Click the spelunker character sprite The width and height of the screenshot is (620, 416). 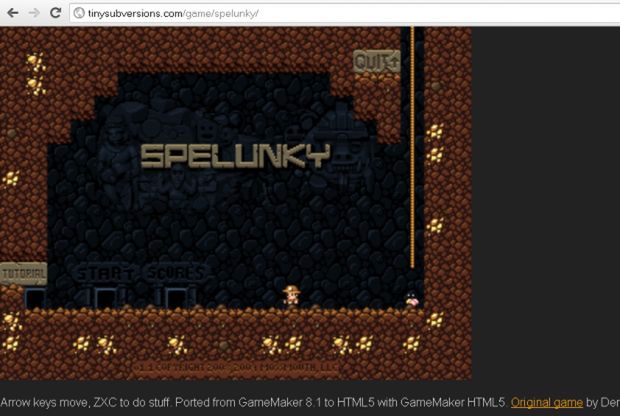tap(291, 296)
